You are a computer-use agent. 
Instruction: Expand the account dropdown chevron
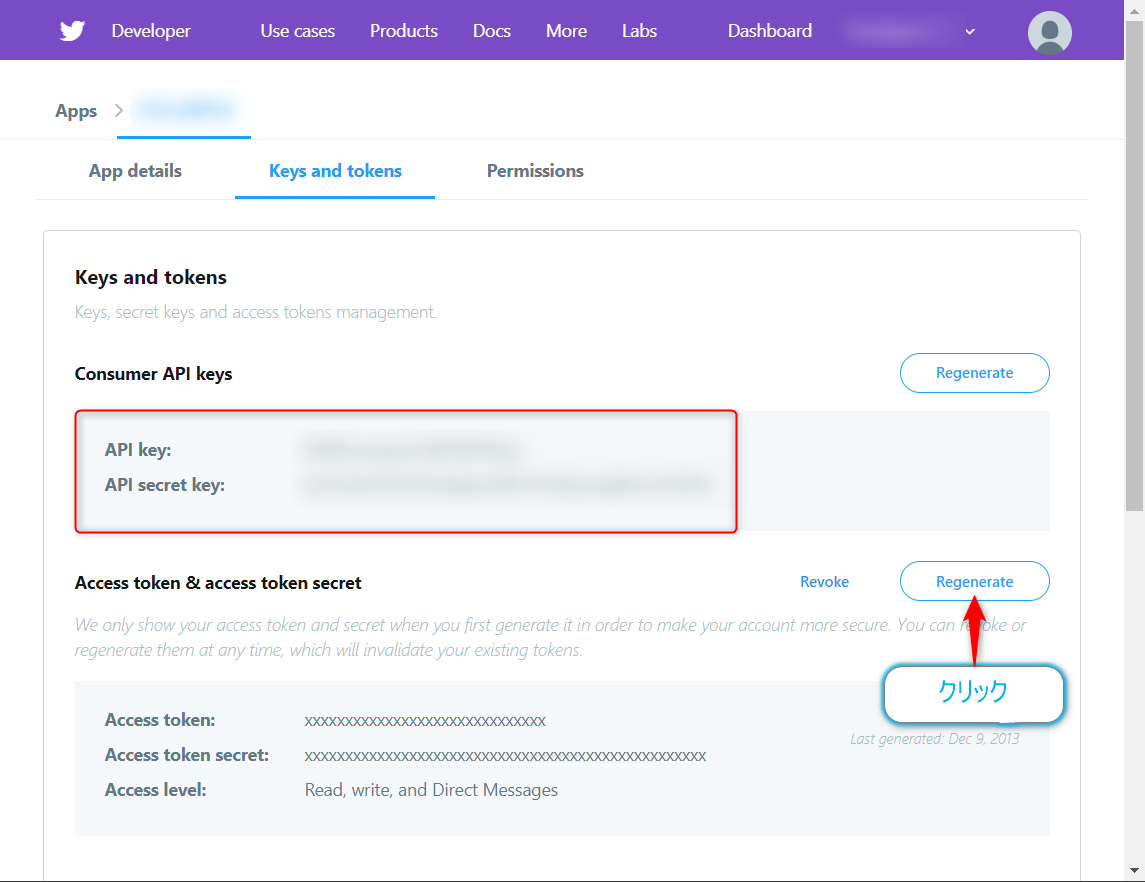click(x=970, y=31)
